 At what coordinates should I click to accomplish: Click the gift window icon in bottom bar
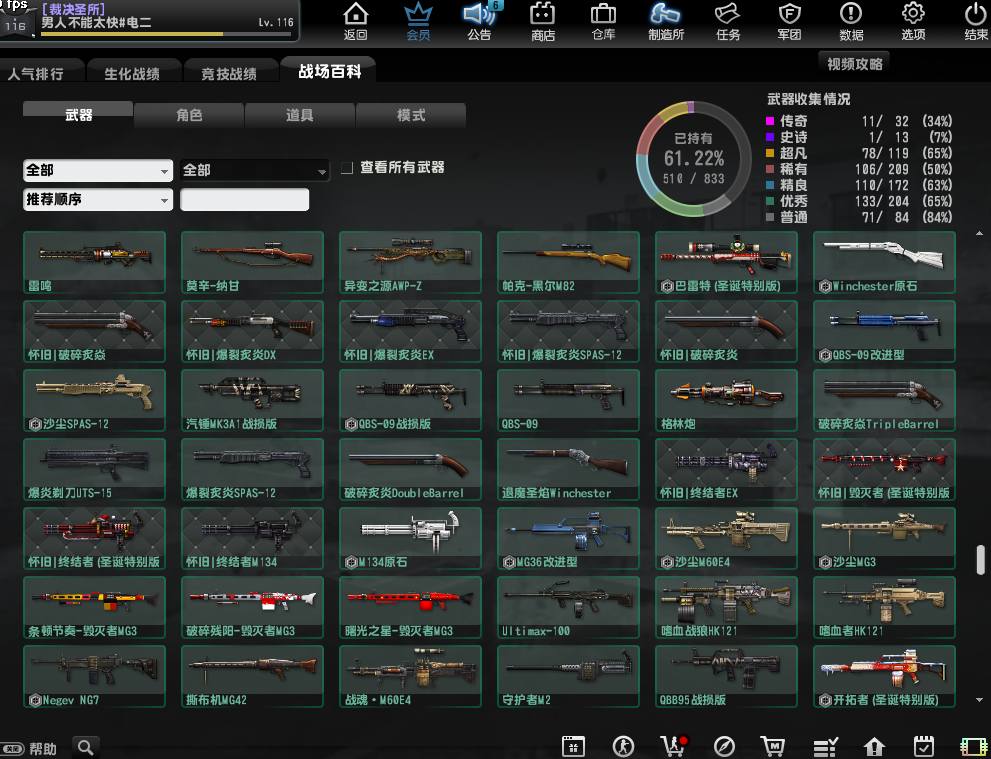pos(573,746)
